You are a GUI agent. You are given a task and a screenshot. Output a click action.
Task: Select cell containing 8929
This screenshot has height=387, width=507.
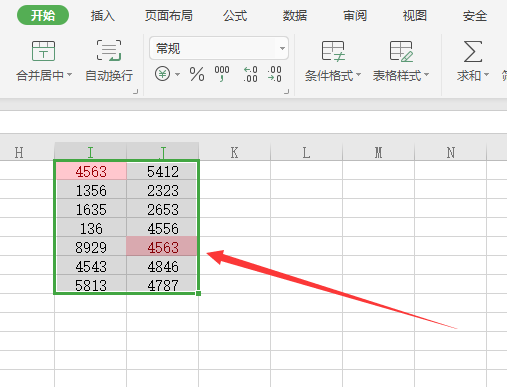[x=91, y=247]
